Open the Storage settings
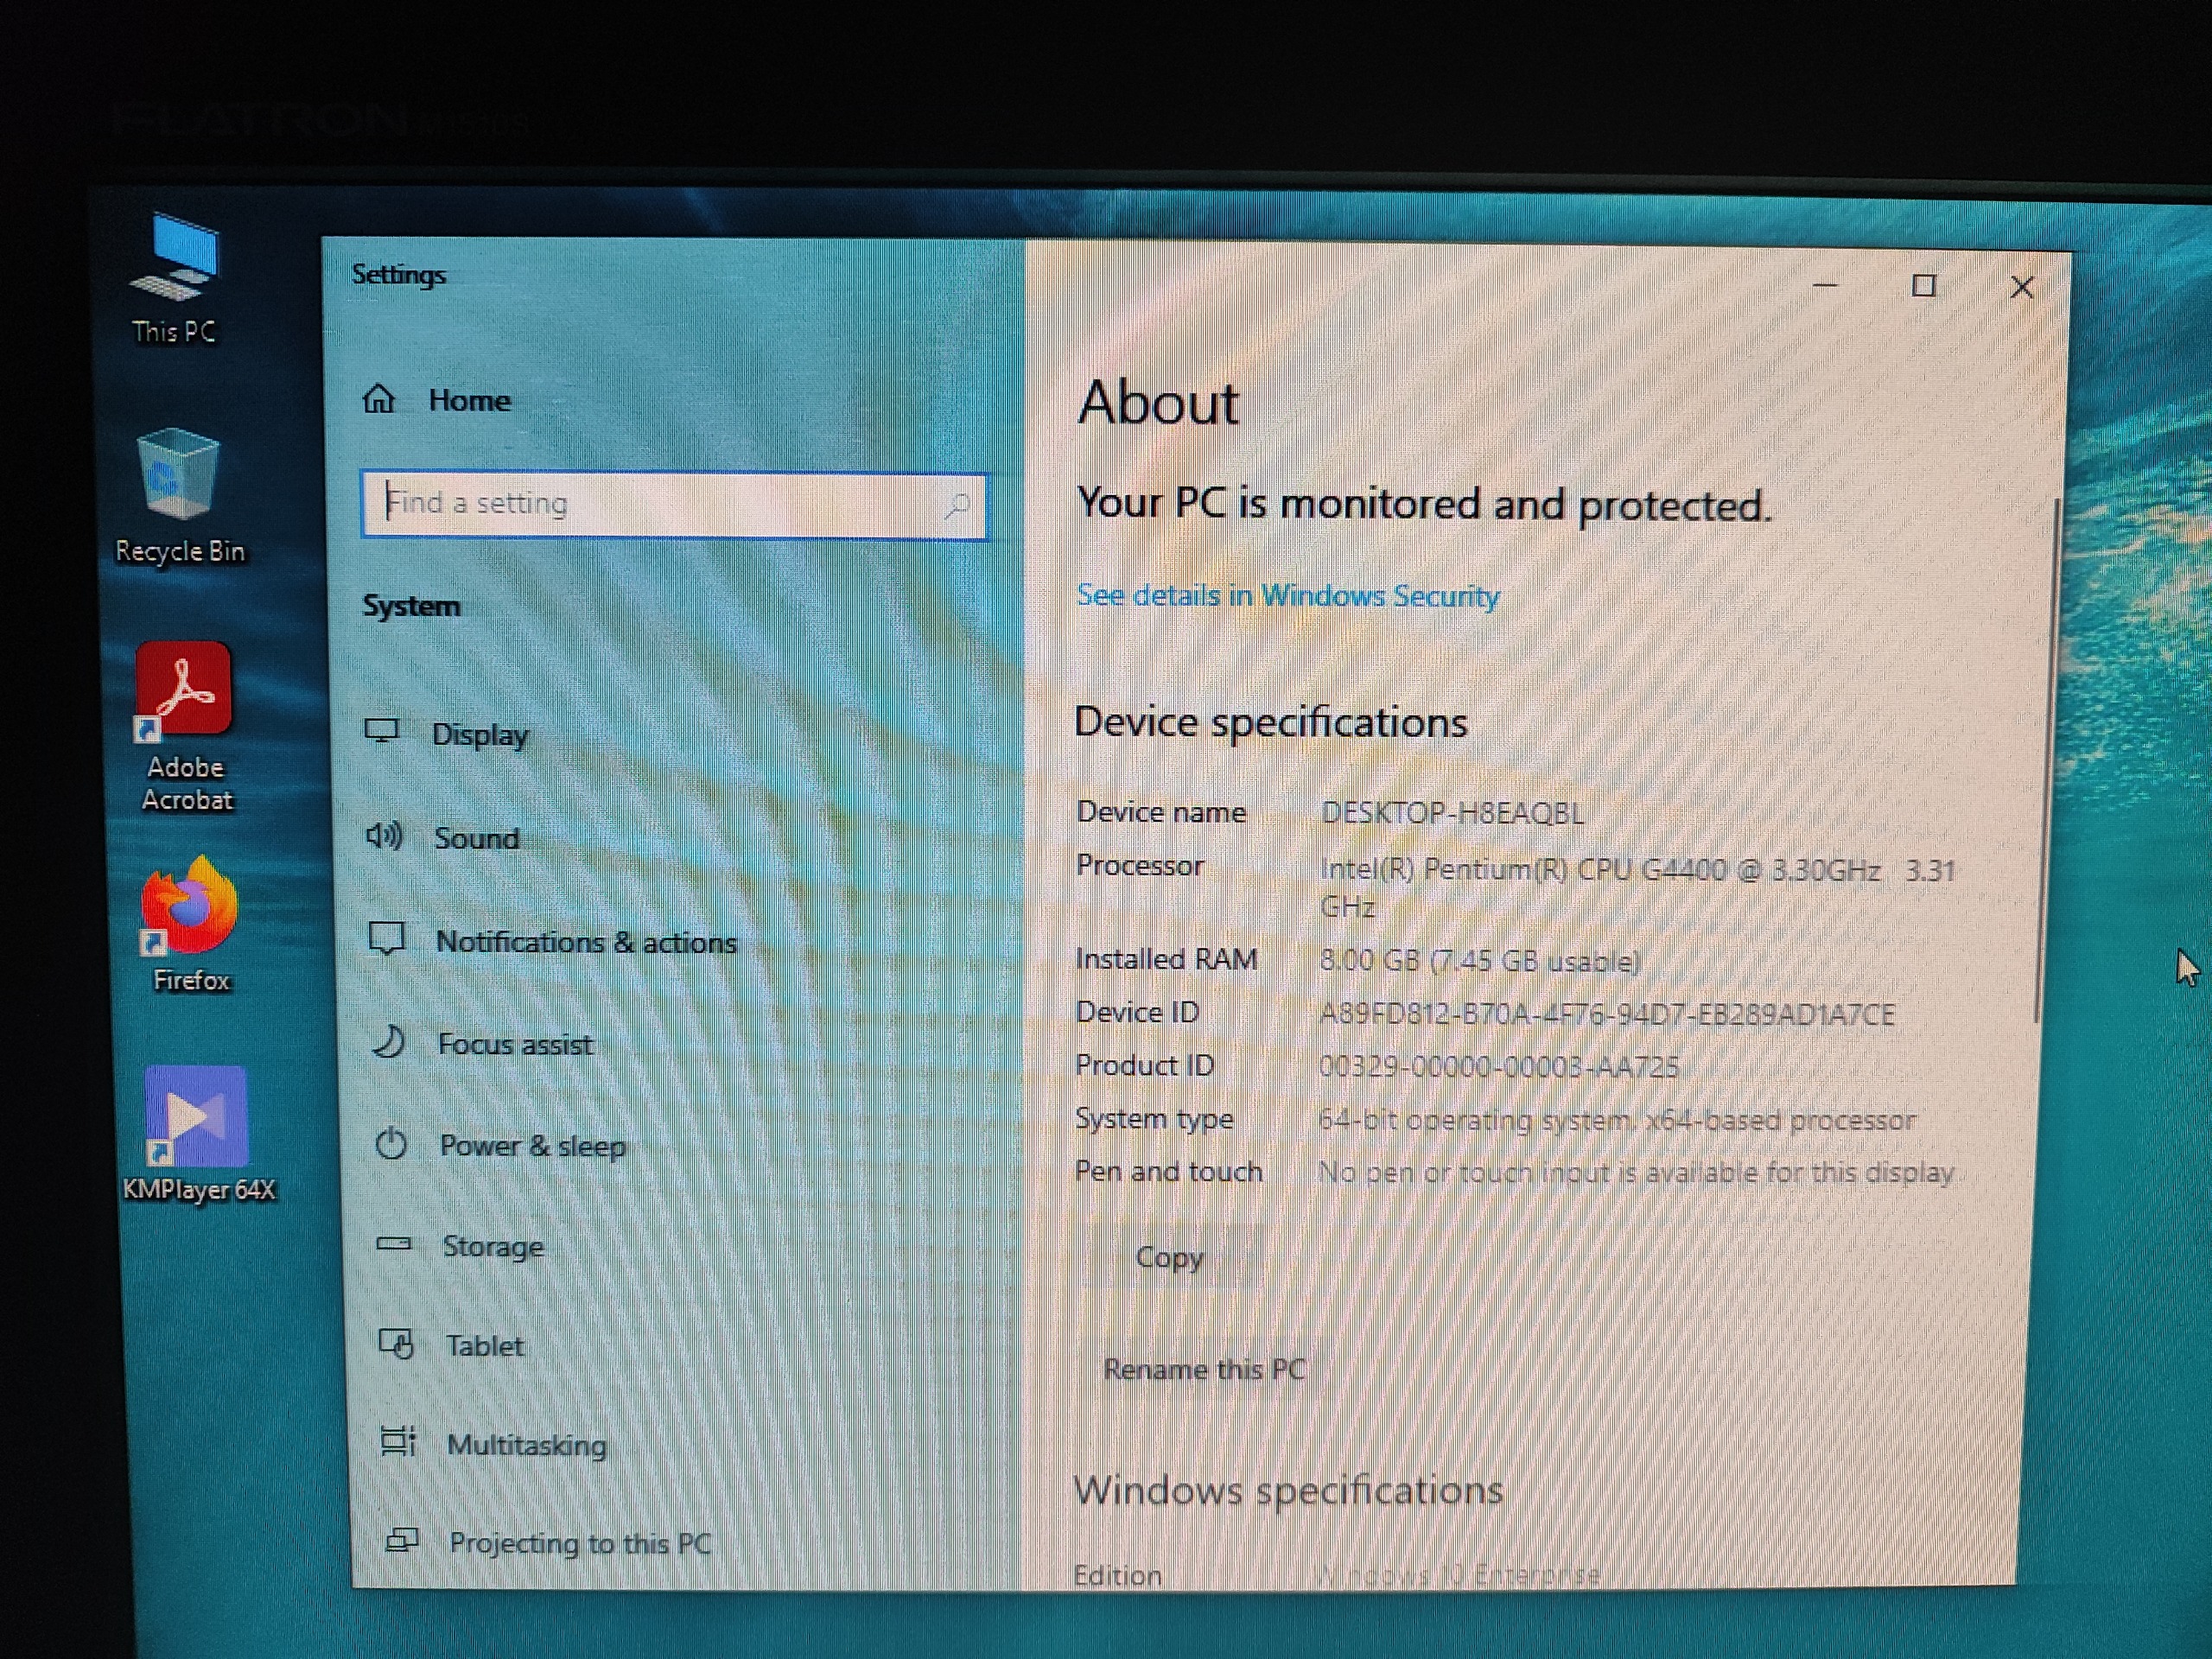This screenshot has height=1659, width=2212. [493, 1246]
